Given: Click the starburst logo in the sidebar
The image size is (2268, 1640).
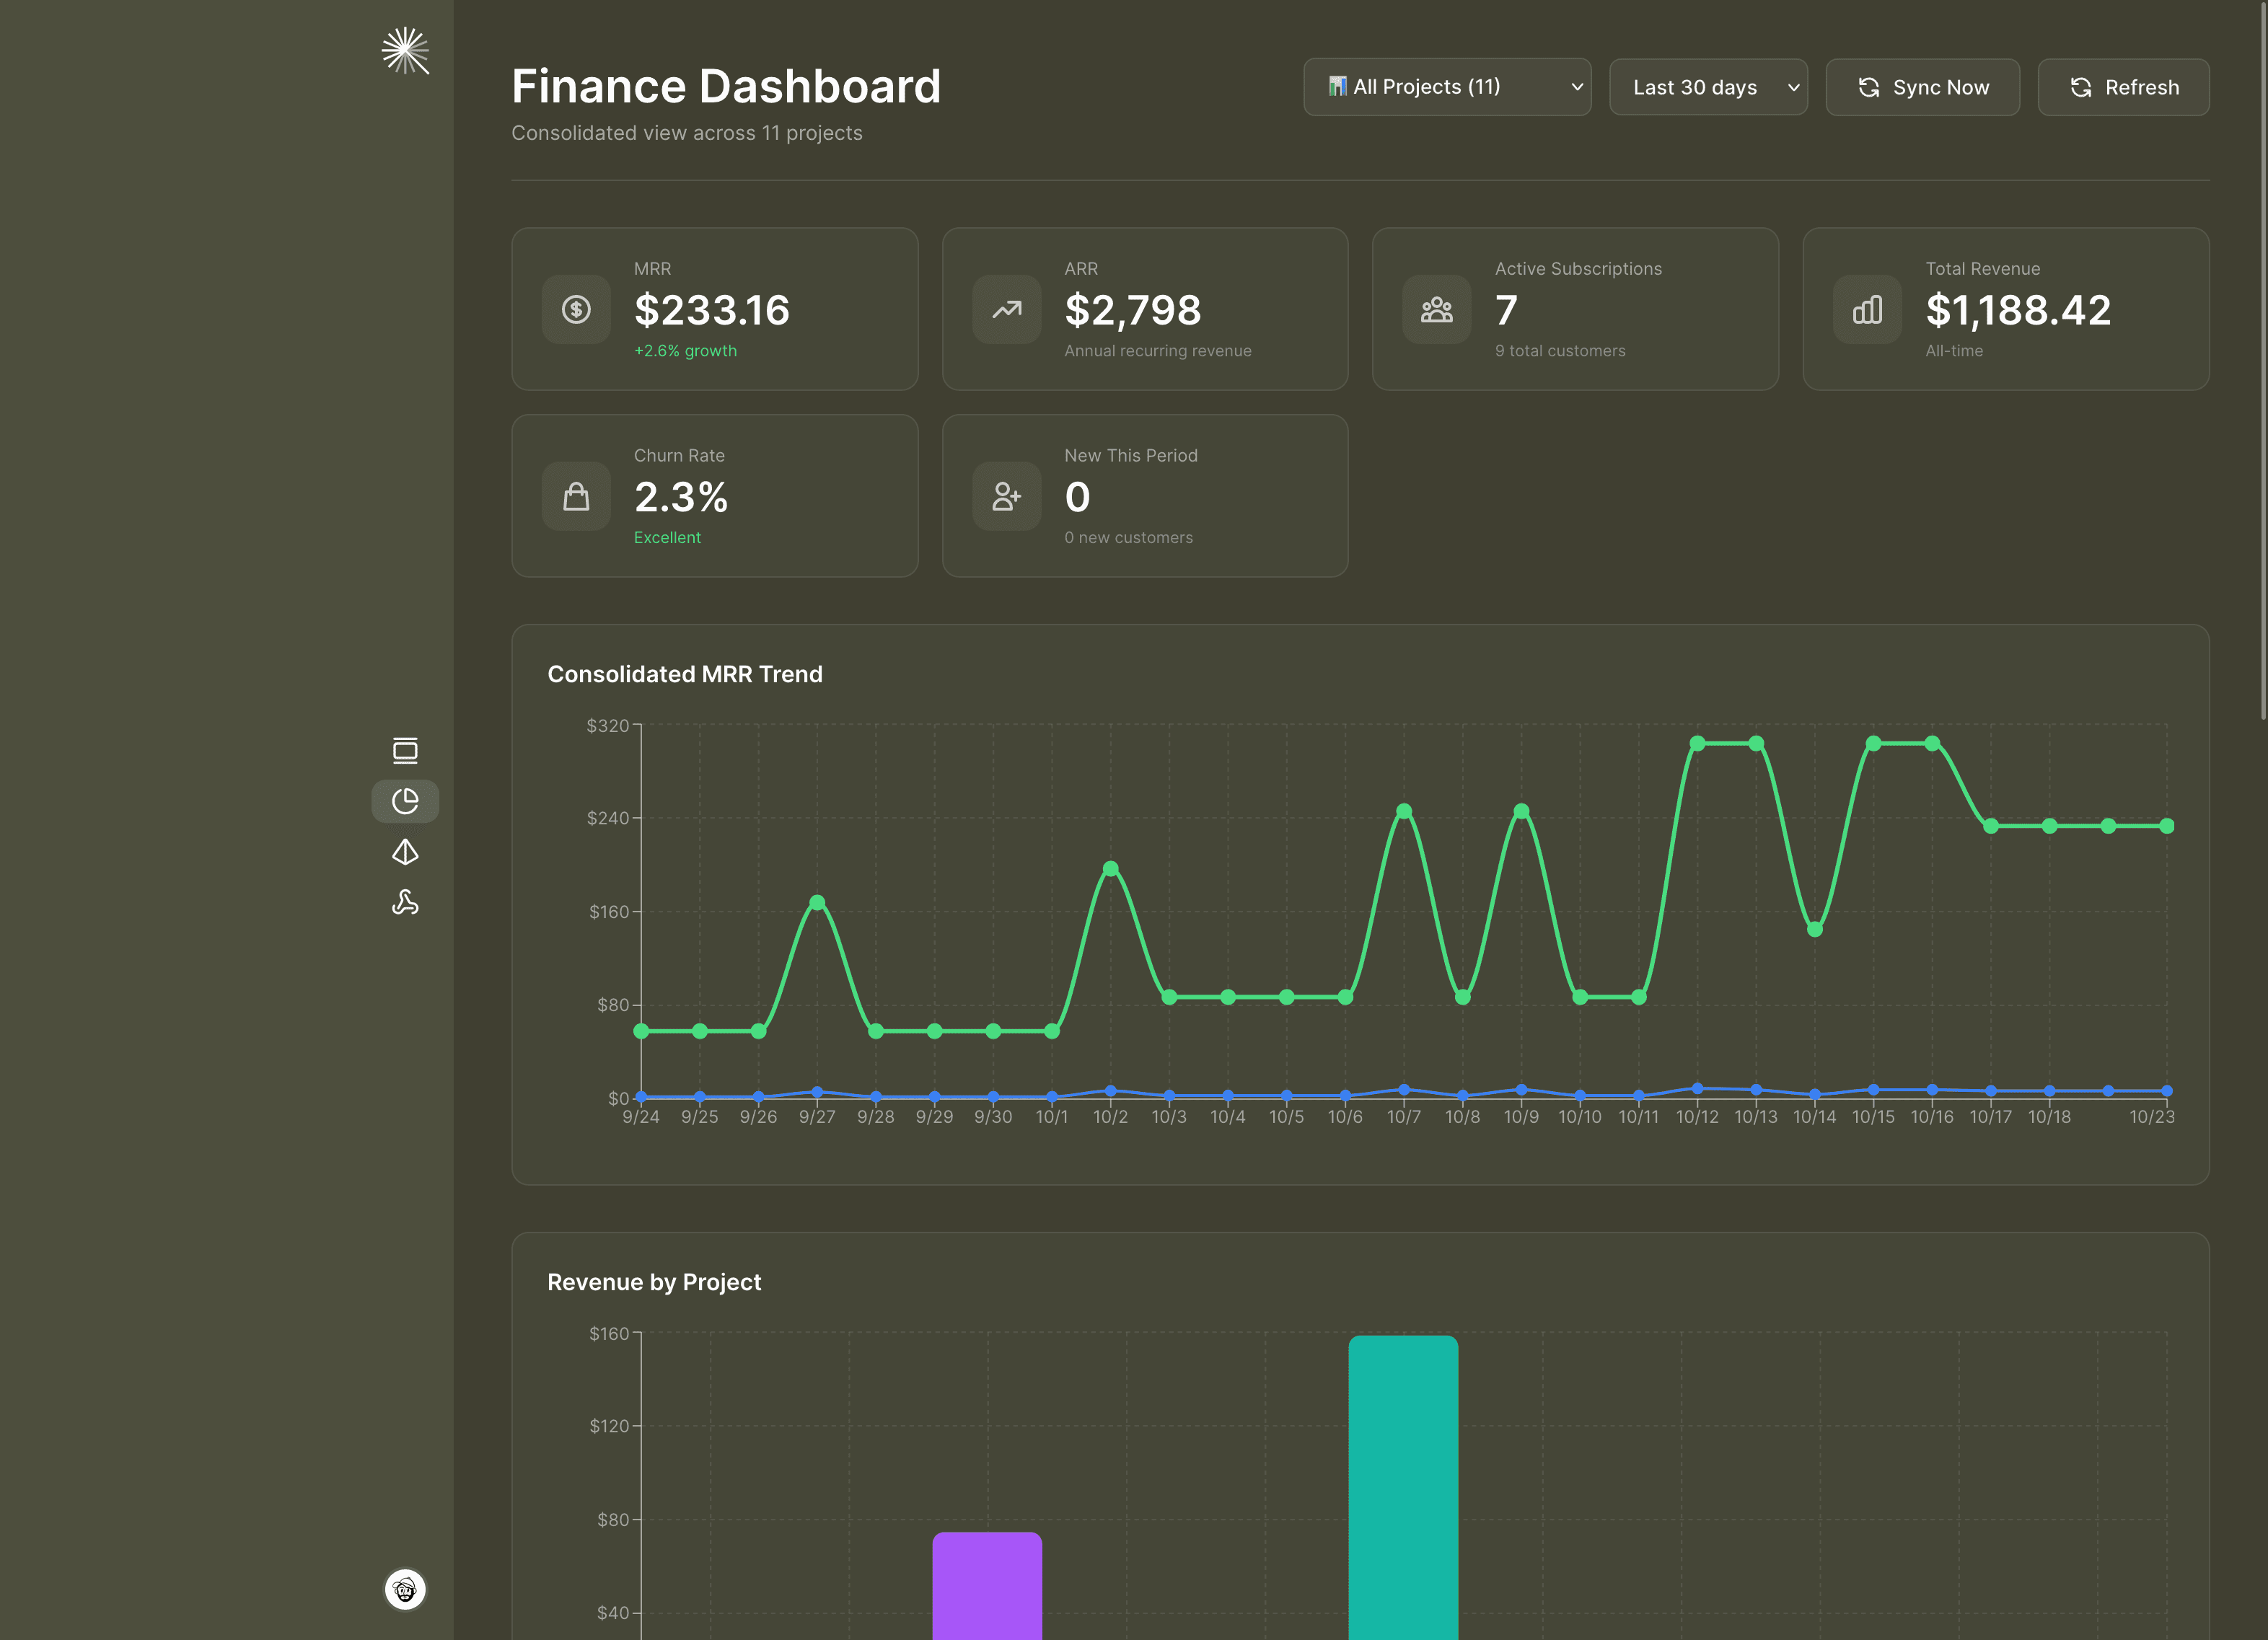Looking at the screenshot, I should pos(405,51).
